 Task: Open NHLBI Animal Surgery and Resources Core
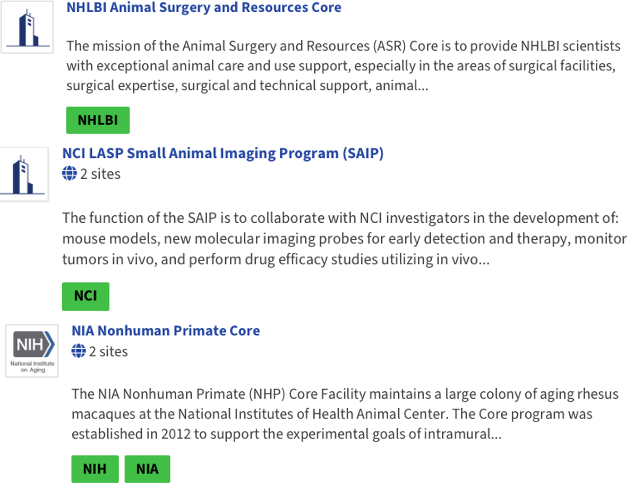[x=204, y=8]
